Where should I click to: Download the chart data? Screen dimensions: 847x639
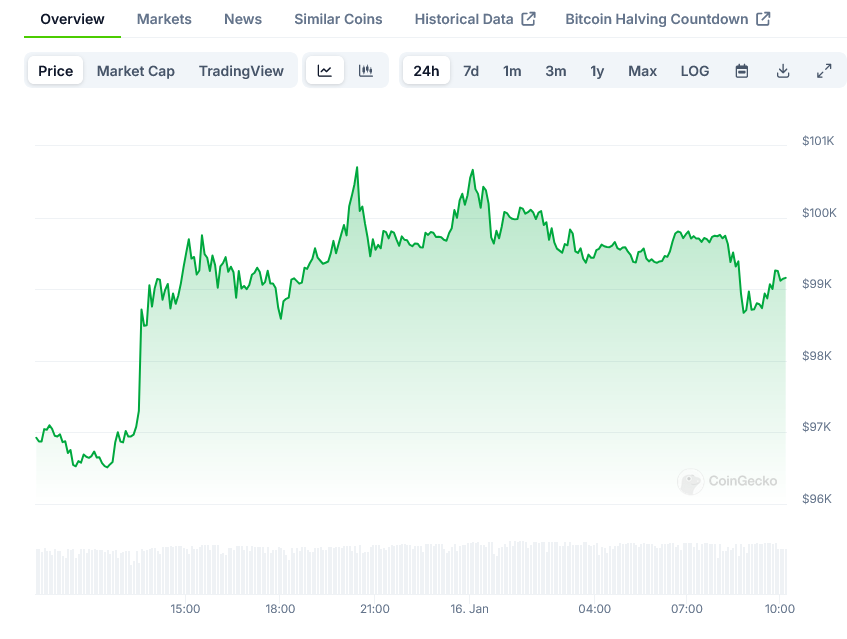pos(783,71)
